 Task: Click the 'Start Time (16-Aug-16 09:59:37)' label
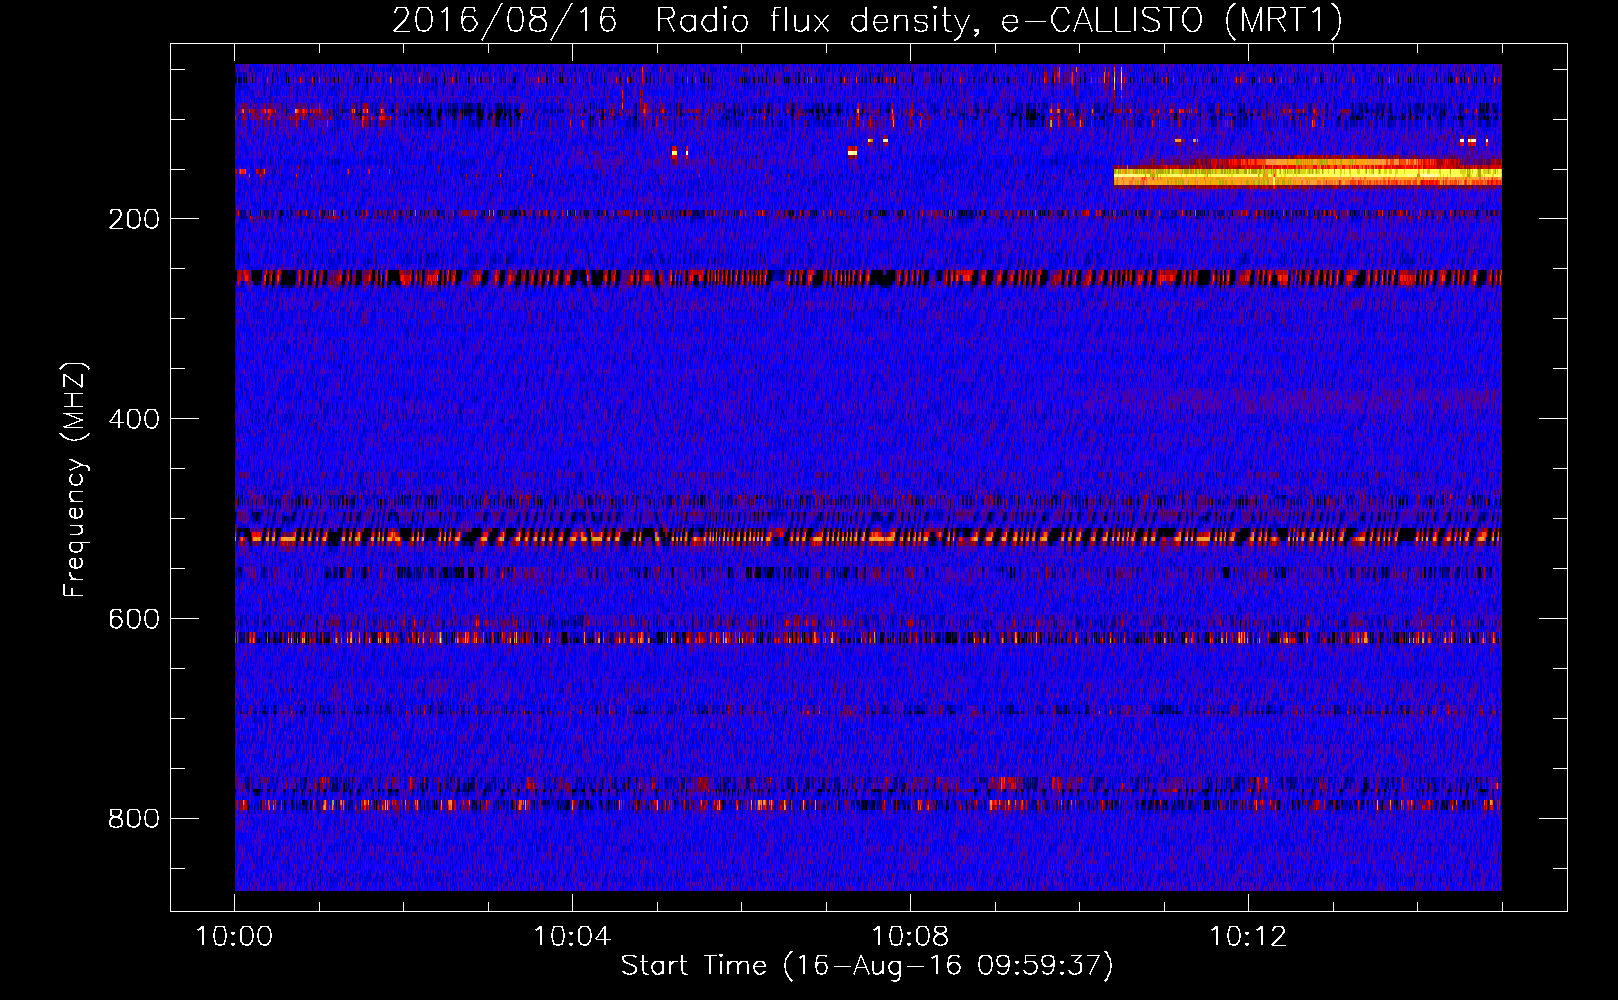click(x=867, y=965)
